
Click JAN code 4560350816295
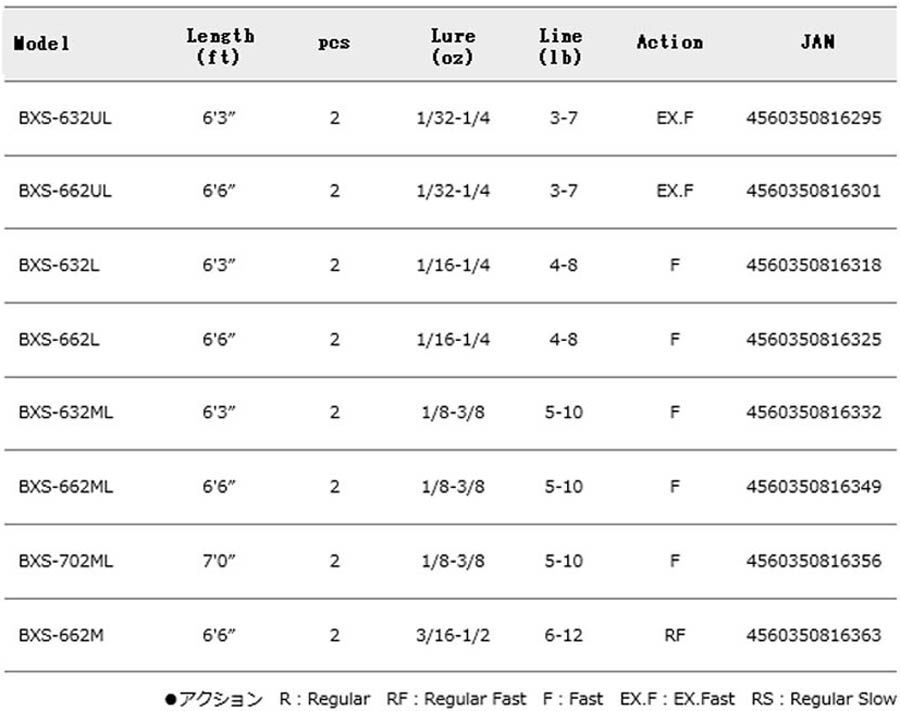click(x=813, y=118)
